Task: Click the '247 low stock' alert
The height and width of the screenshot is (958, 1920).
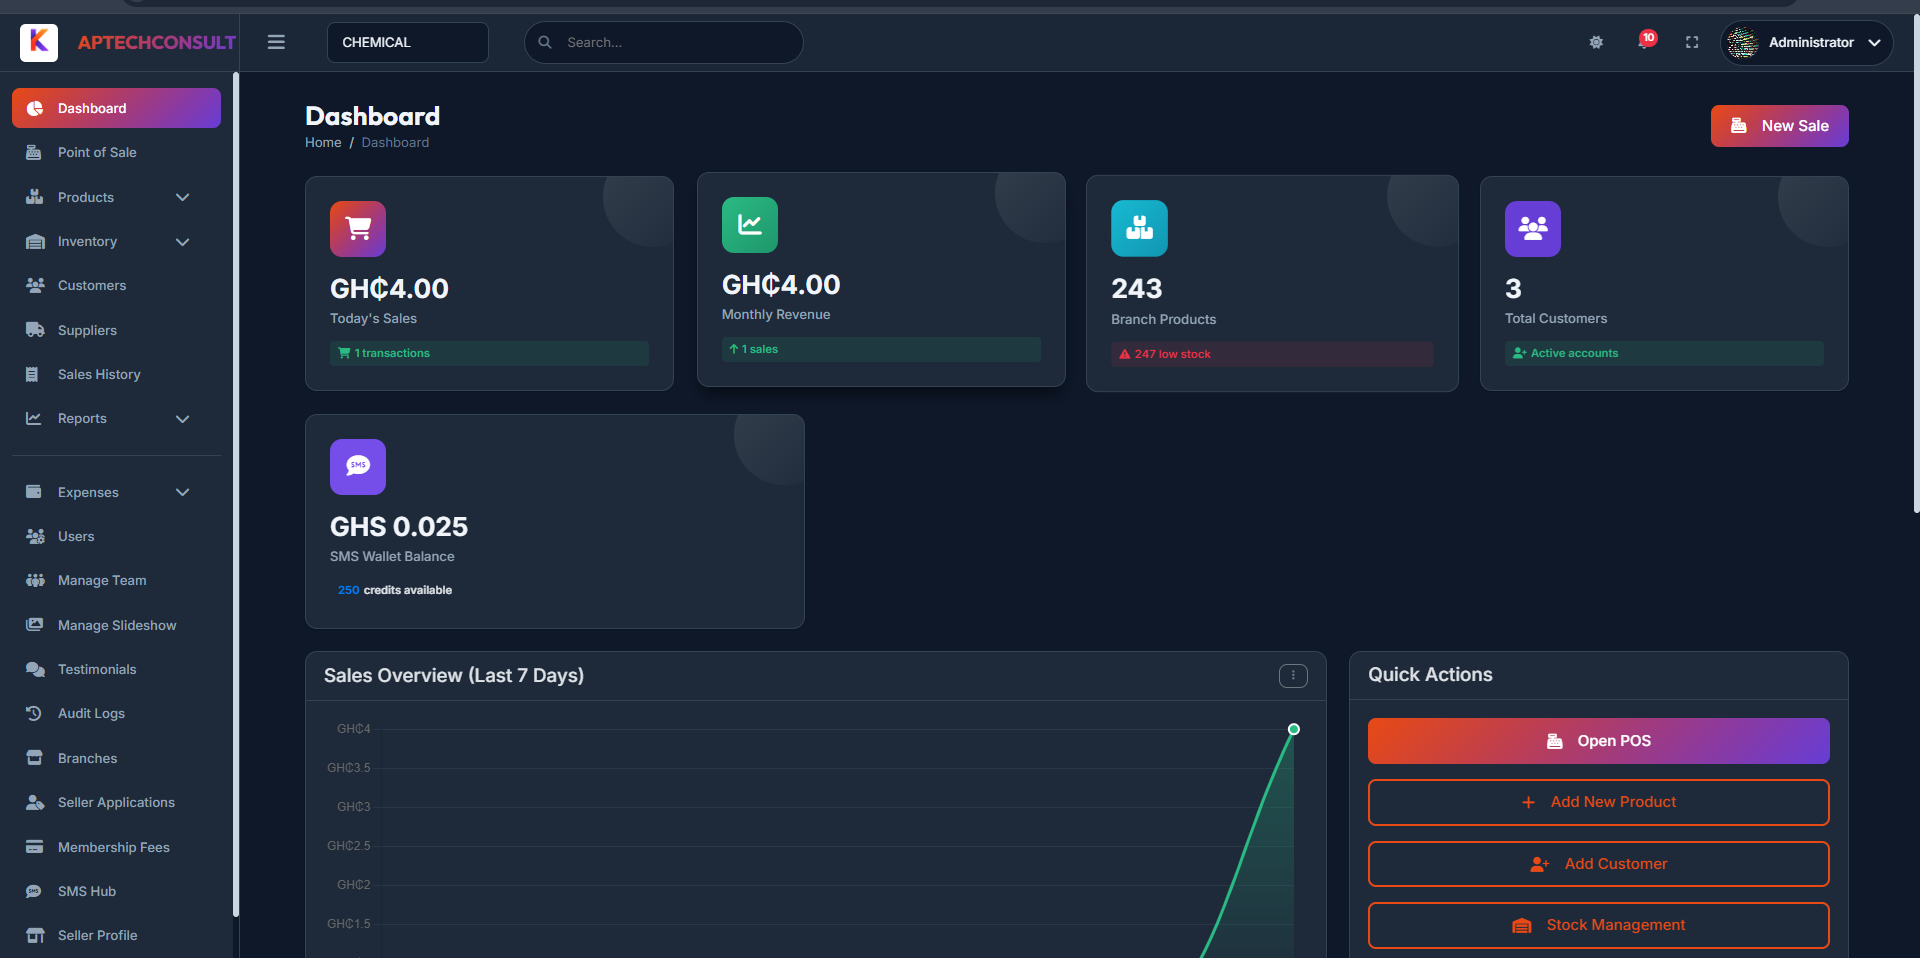Action: click(x=1272, y=354)
